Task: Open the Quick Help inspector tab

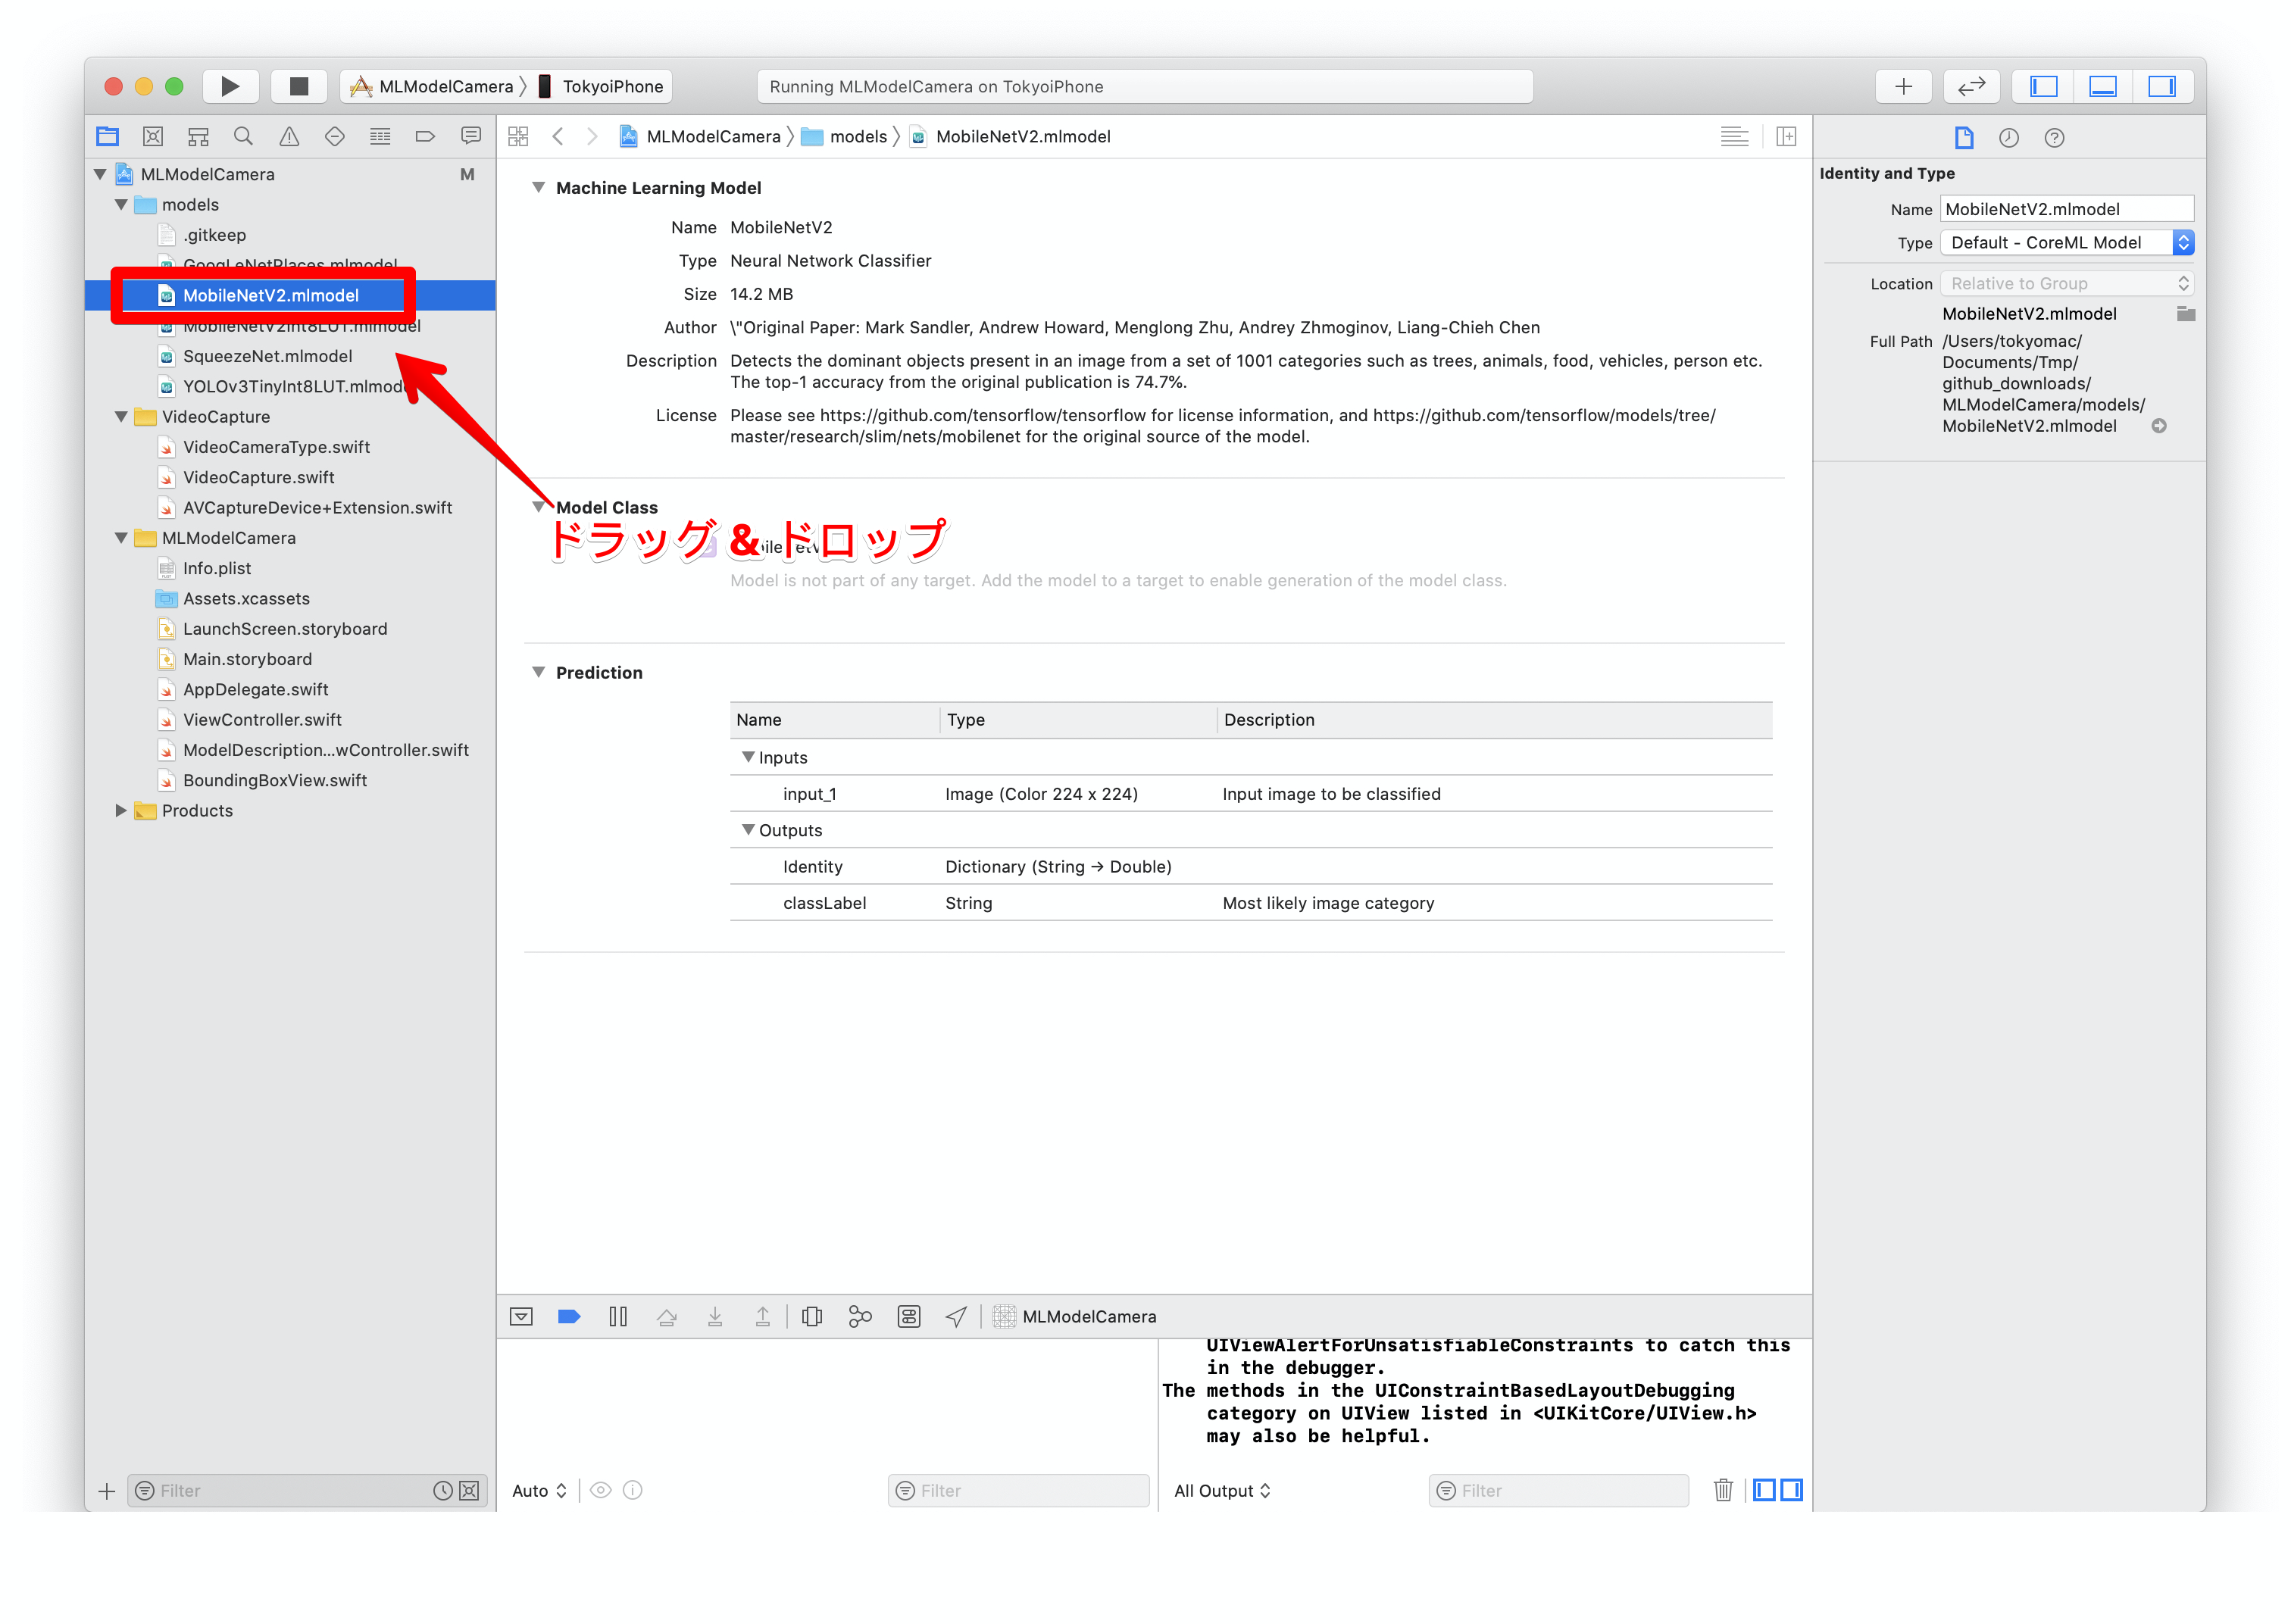Action: coord(2054,138)
